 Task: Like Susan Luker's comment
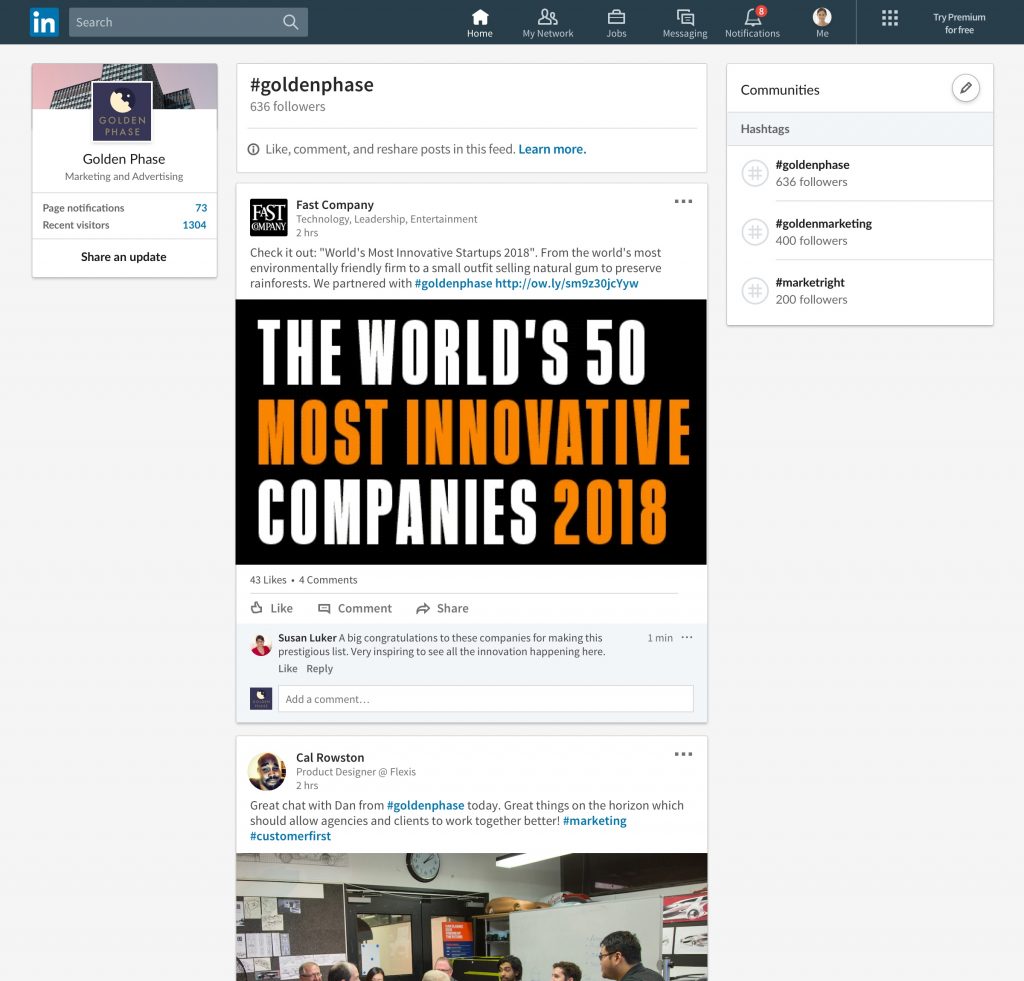[x=287, y=668]
